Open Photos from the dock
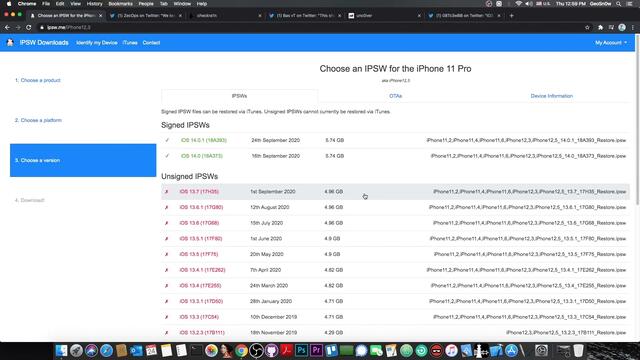Image resolution: width=640 pixels, height=360 pixels. [211, 351]
